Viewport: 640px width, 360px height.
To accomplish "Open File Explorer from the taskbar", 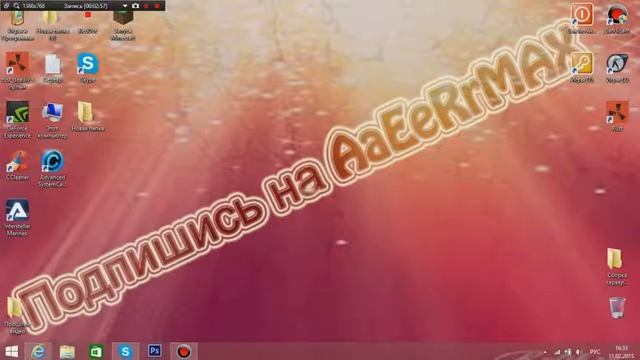I will pyautogui.click(x=67, y=351).
